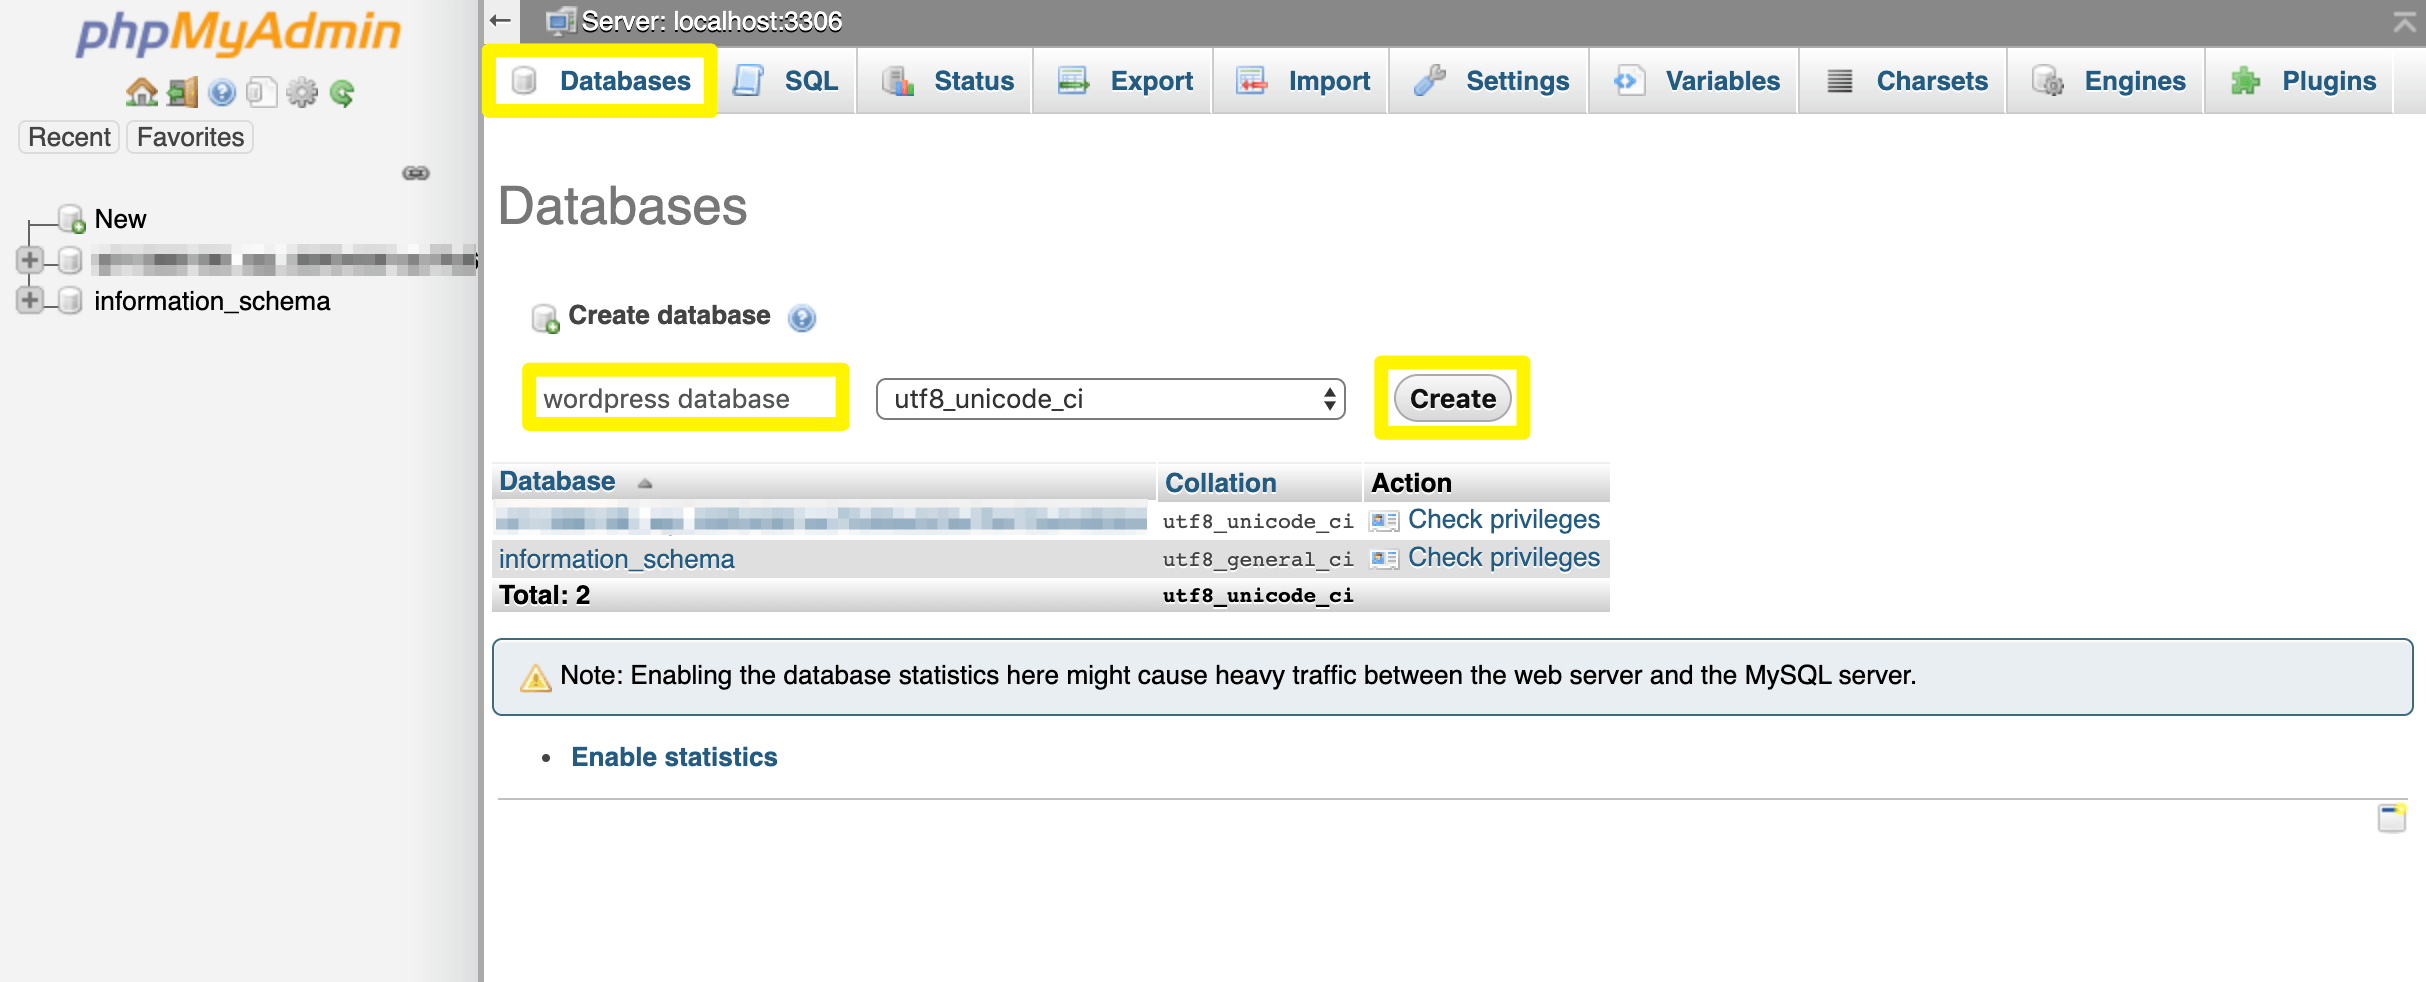Open the console note icon at bottom right
Image resolution: width=2426 pixels, height=982 pixels.
point(2392,817)
